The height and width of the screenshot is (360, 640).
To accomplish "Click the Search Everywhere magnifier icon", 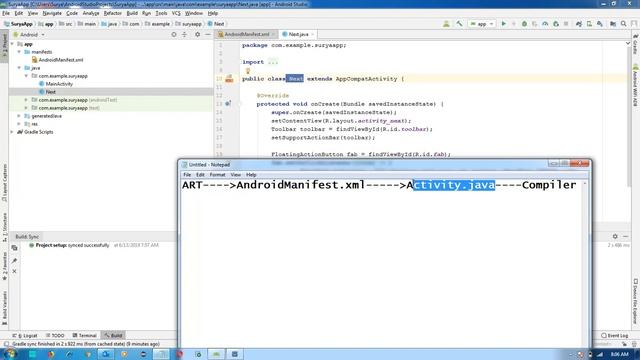I will click(624, 24).
